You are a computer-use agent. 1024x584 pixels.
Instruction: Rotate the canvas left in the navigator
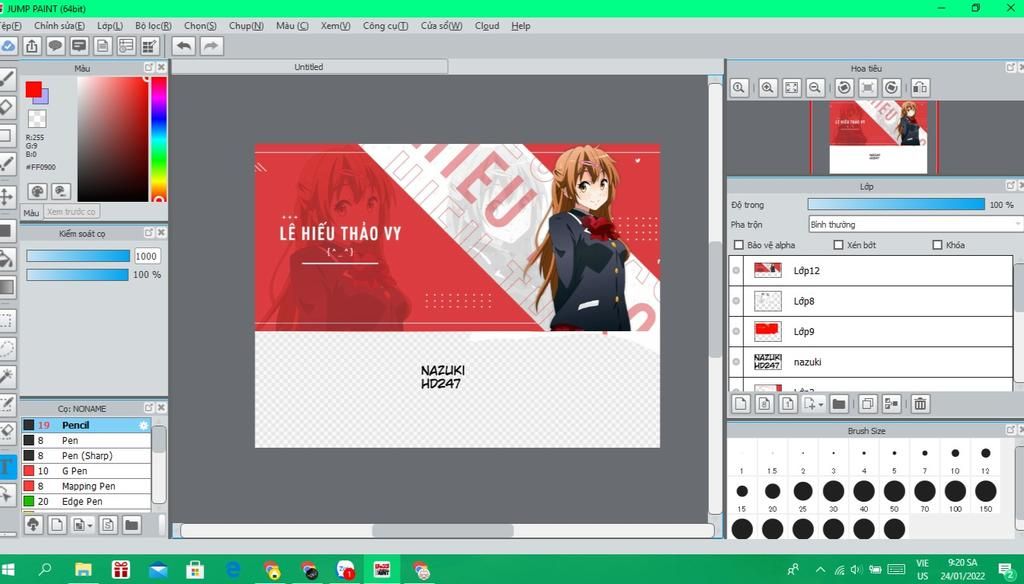(x=844, y=88)
